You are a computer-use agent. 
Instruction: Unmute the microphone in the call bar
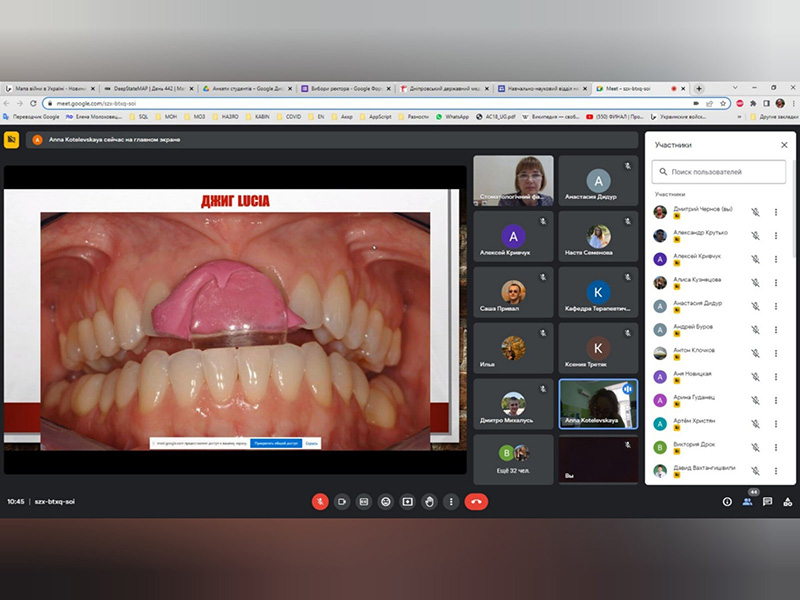pos(320,501)
